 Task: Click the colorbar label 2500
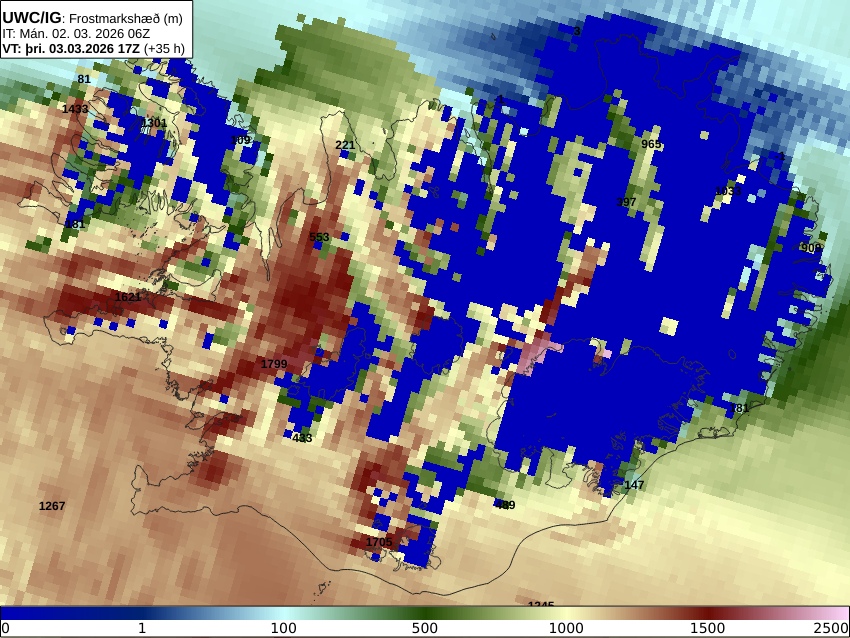pos(831,629)
